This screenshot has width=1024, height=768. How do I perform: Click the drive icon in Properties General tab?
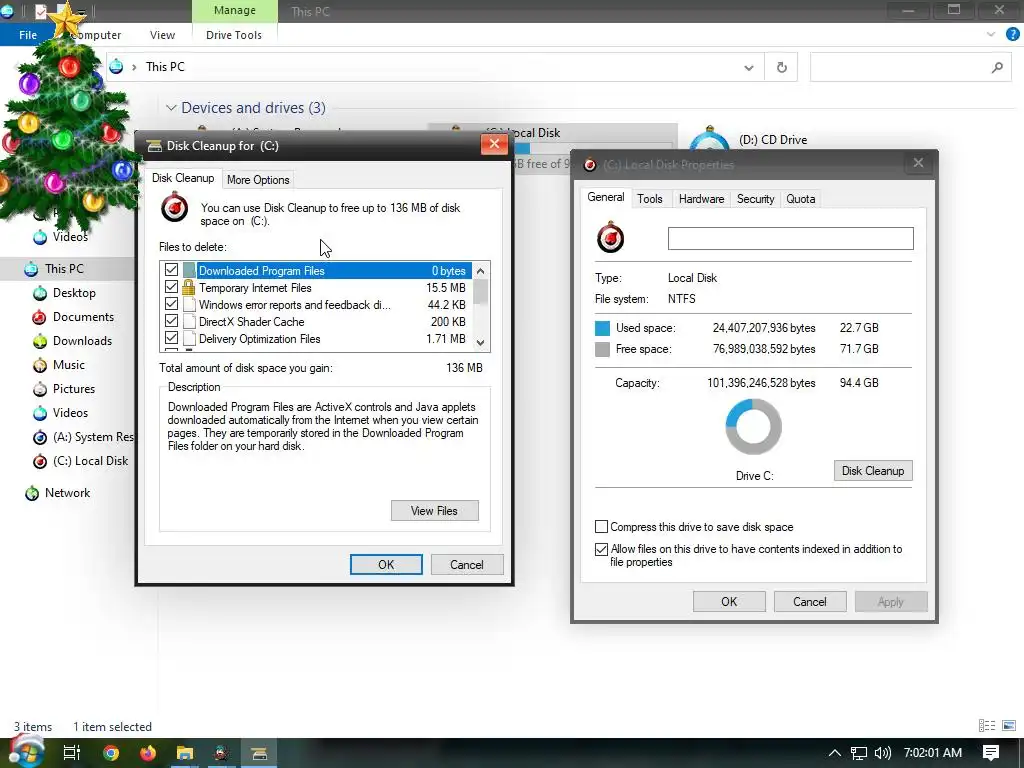pyautogui.click(x=611, y=237)
